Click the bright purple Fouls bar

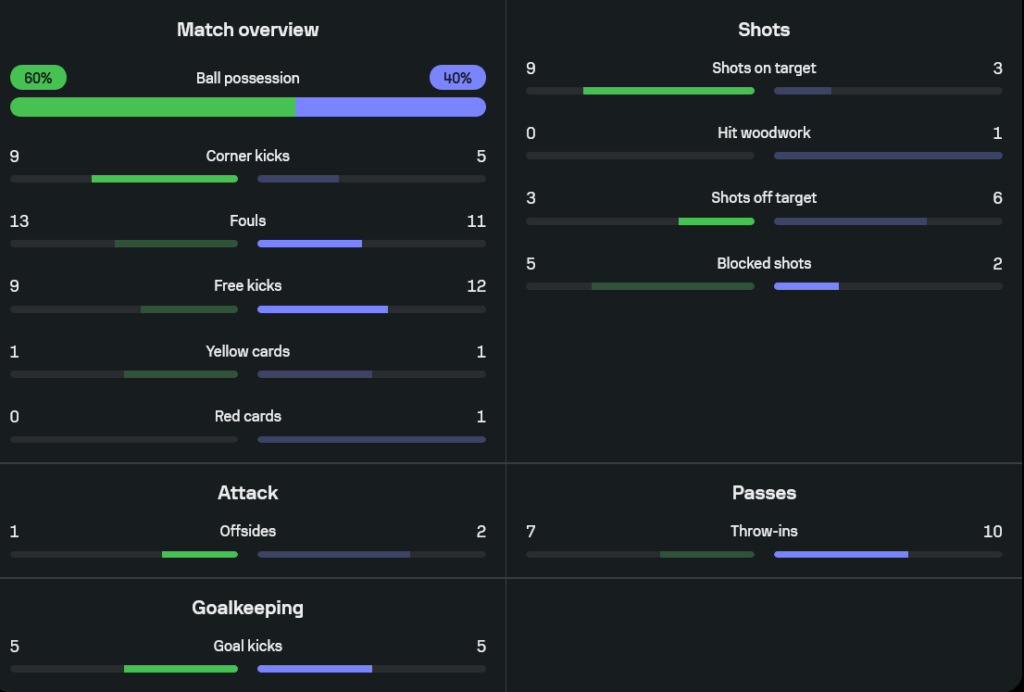(x=310, y=244)
